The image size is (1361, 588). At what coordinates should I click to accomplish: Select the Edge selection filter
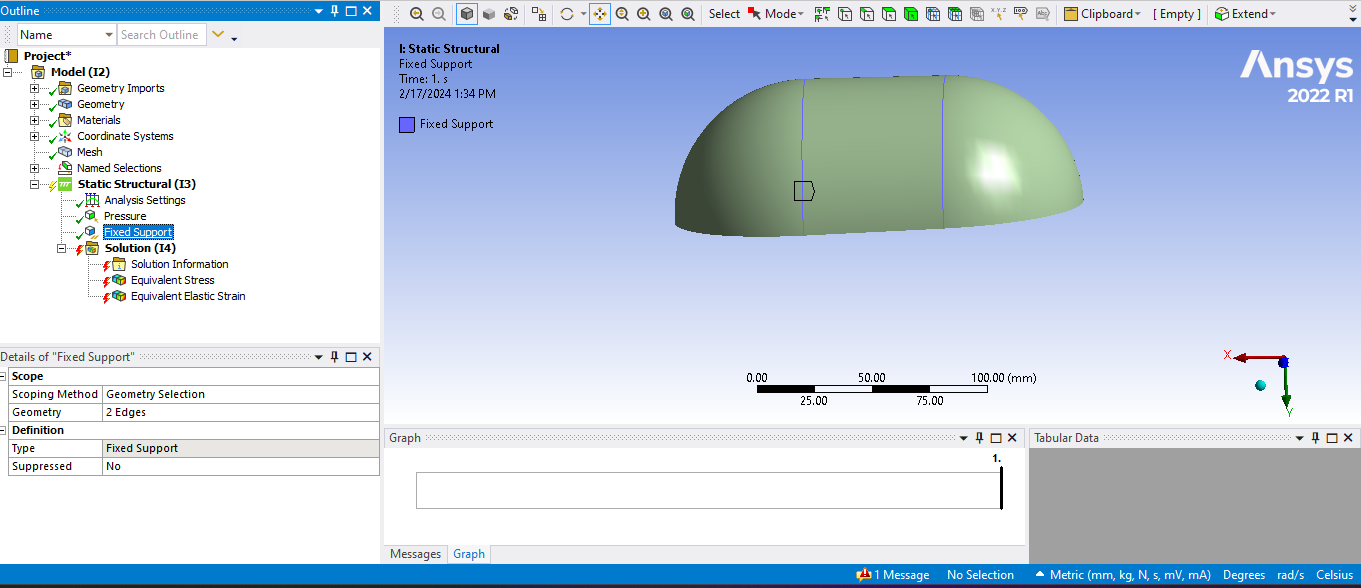pos(866,14)
